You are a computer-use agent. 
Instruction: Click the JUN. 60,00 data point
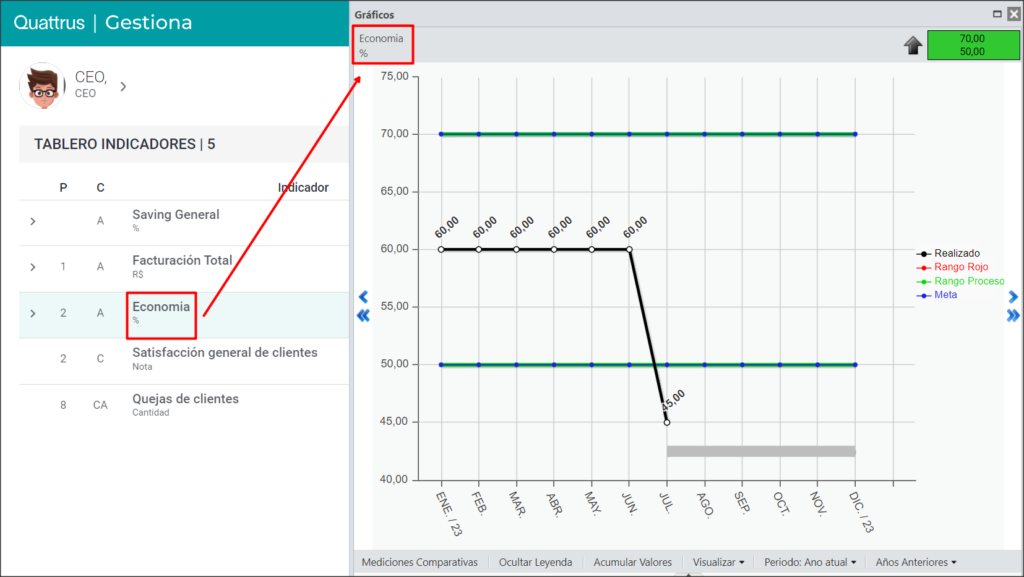[630, 249]
